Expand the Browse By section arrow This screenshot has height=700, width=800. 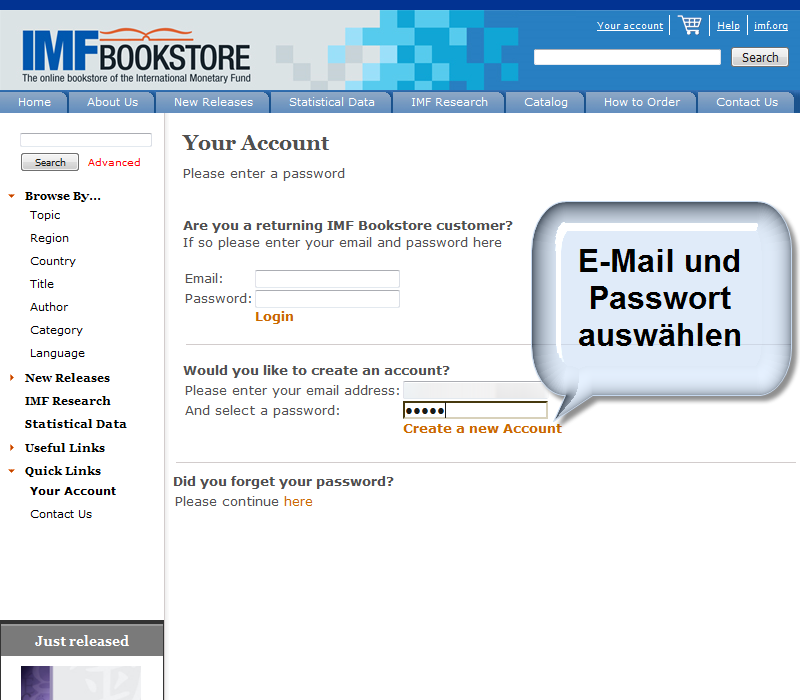(12, 196)
